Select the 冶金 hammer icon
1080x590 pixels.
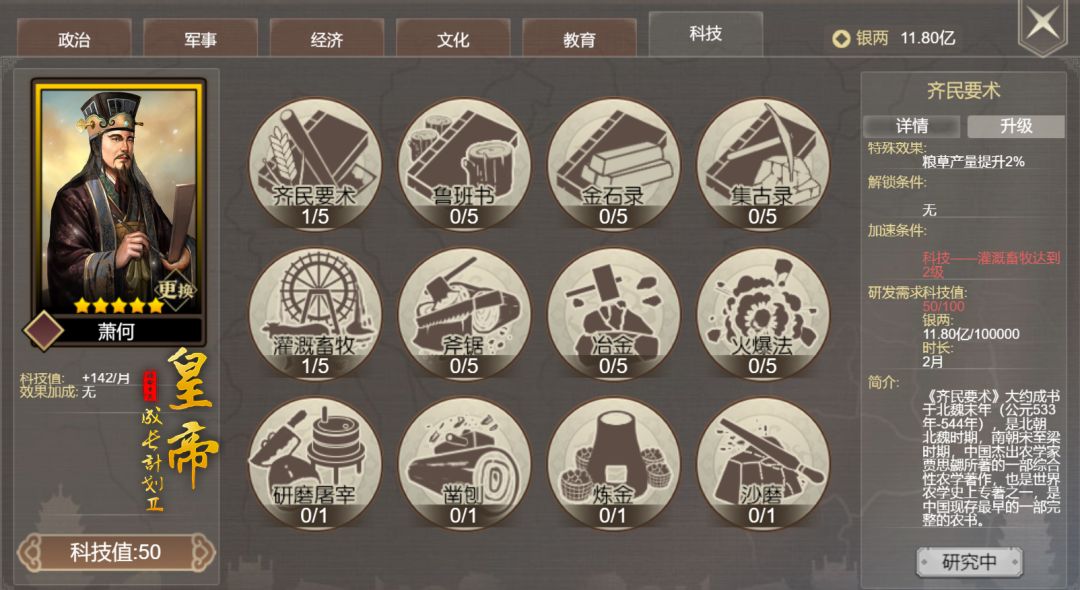coord(614,314)
